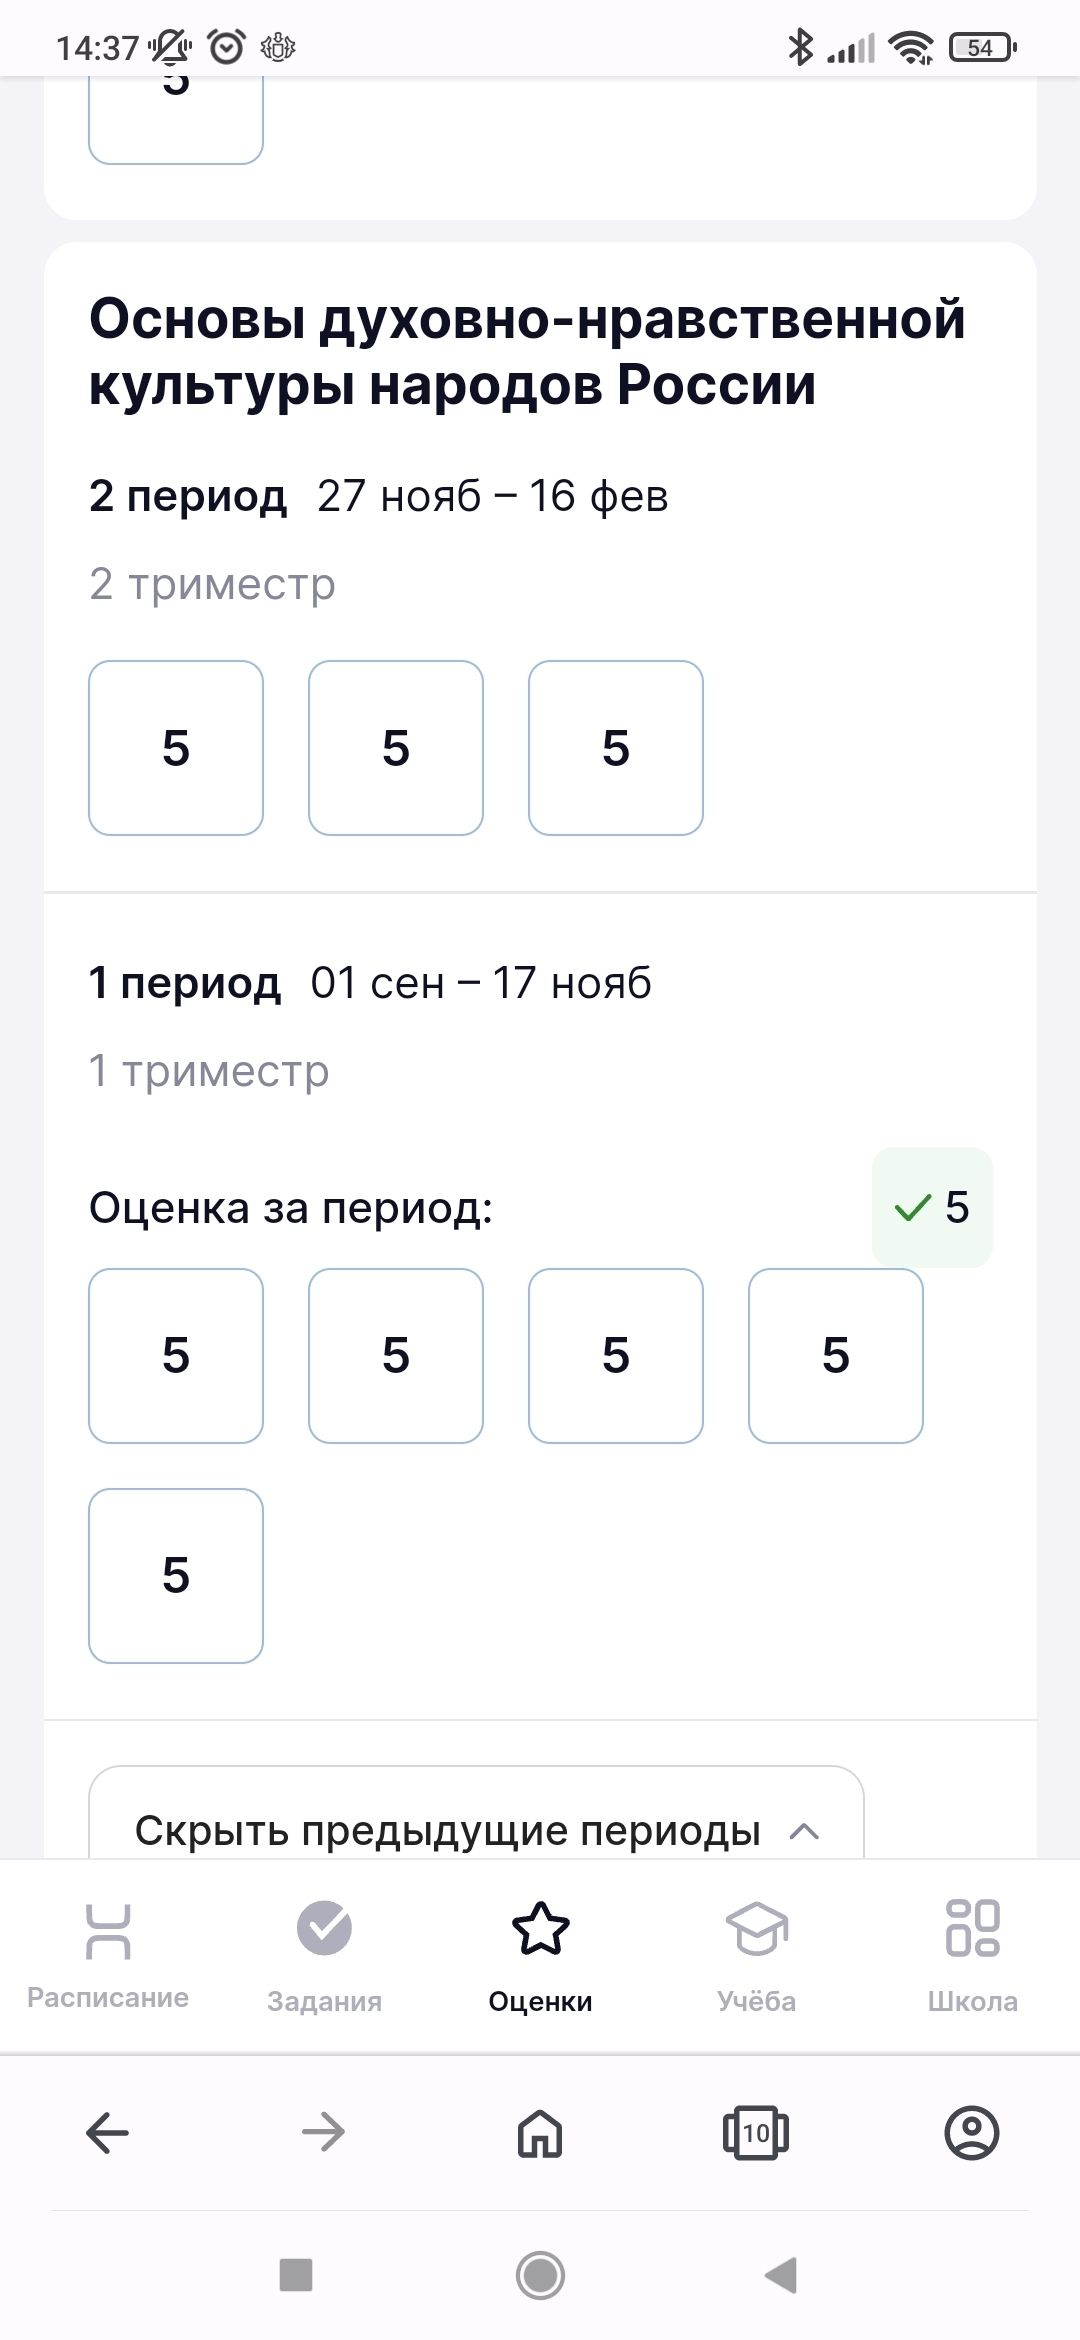Open the browser tabs counter showing 10

[756, 2133]
